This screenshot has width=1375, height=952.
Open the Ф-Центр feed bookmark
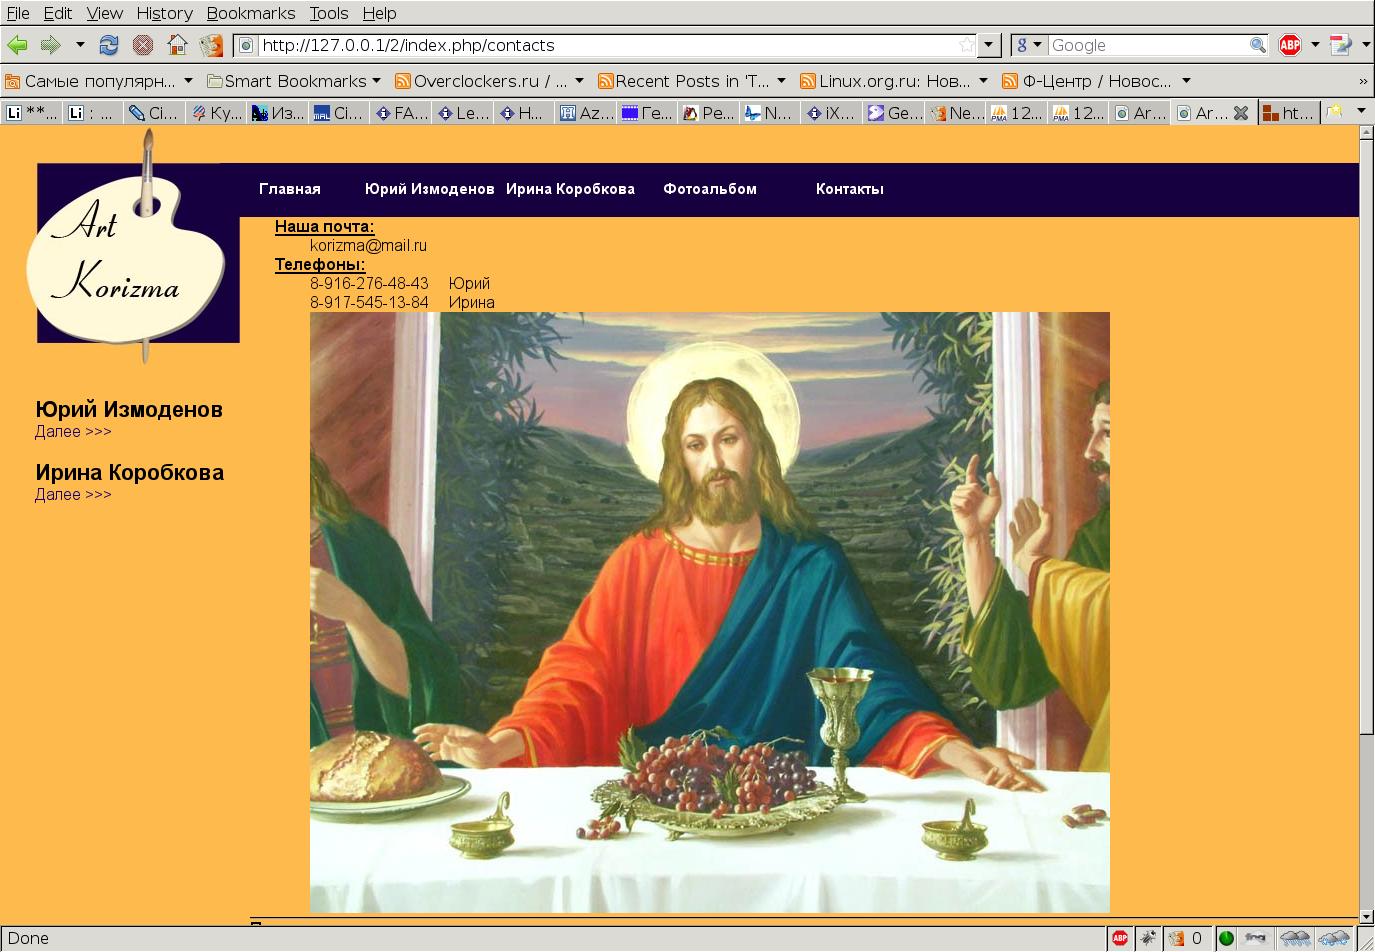pos(1096,81)
